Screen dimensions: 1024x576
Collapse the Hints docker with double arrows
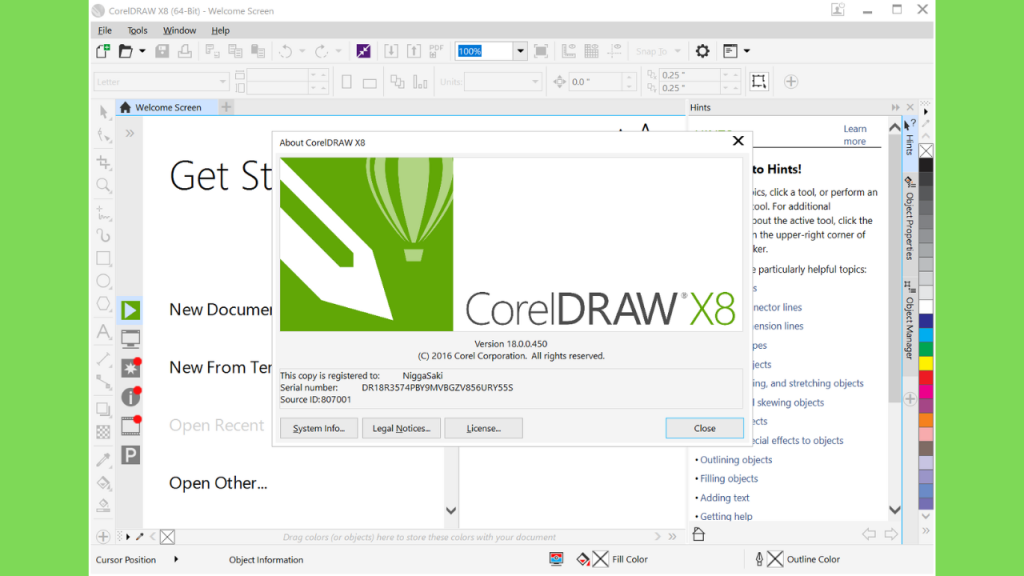click(895, 107)
